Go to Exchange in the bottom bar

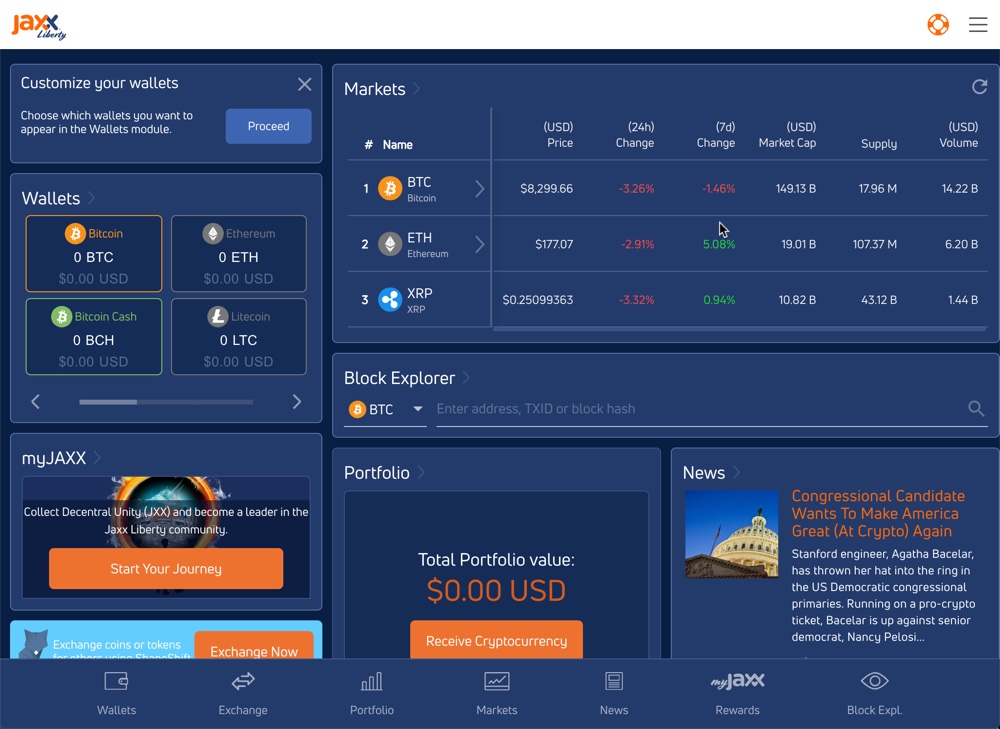[x=243, y=693]
